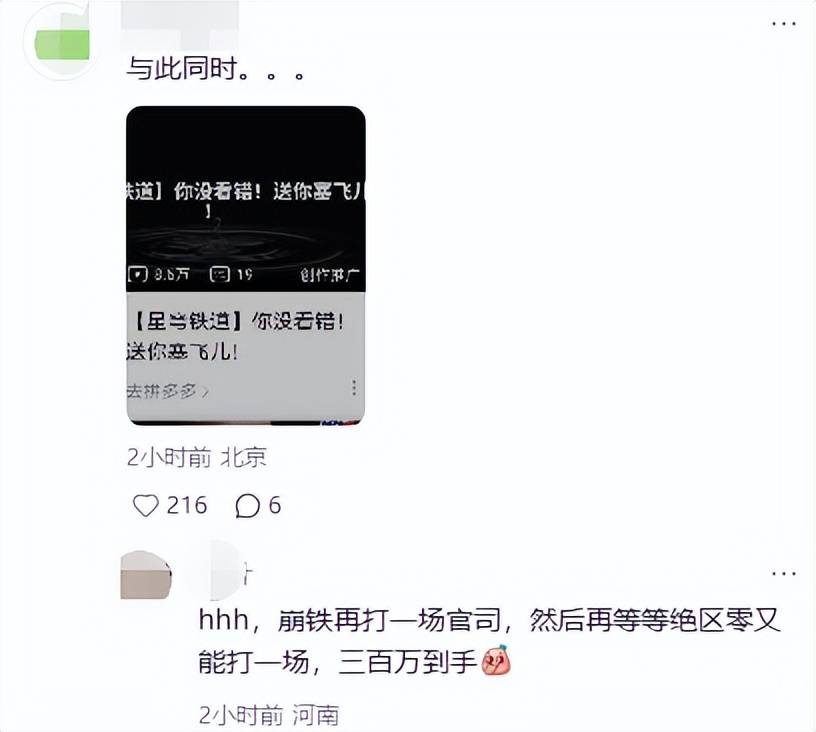Open the shared video thumbnail
Image resolution: width=816 pixels, height=732 pixels.
pos(246,199)
